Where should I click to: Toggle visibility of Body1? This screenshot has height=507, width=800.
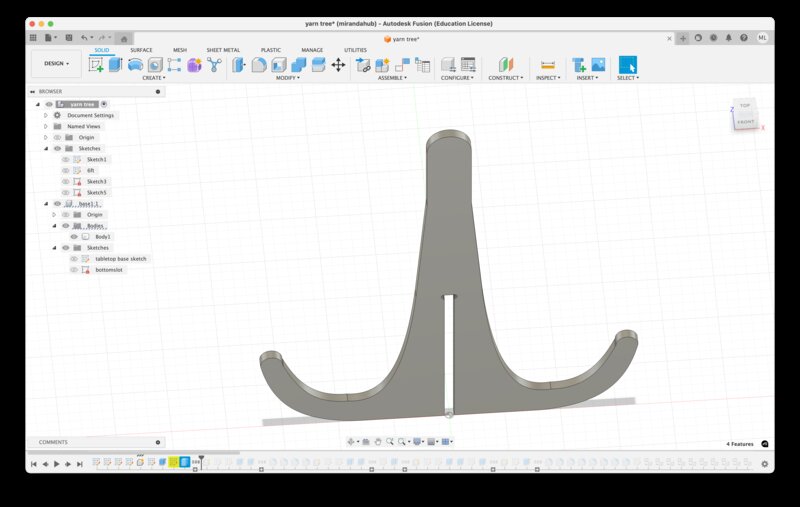(74, 236)
